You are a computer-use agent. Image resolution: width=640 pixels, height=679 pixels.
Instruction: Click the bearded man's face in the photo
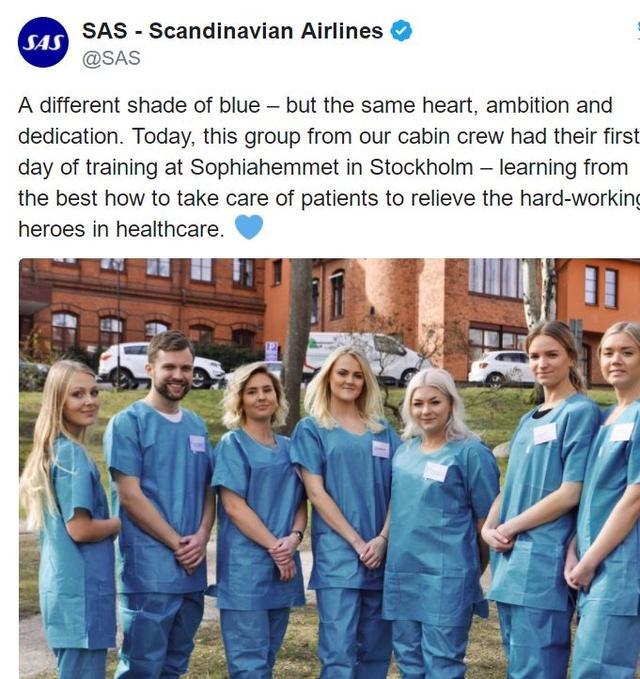(x=172, y=370)
